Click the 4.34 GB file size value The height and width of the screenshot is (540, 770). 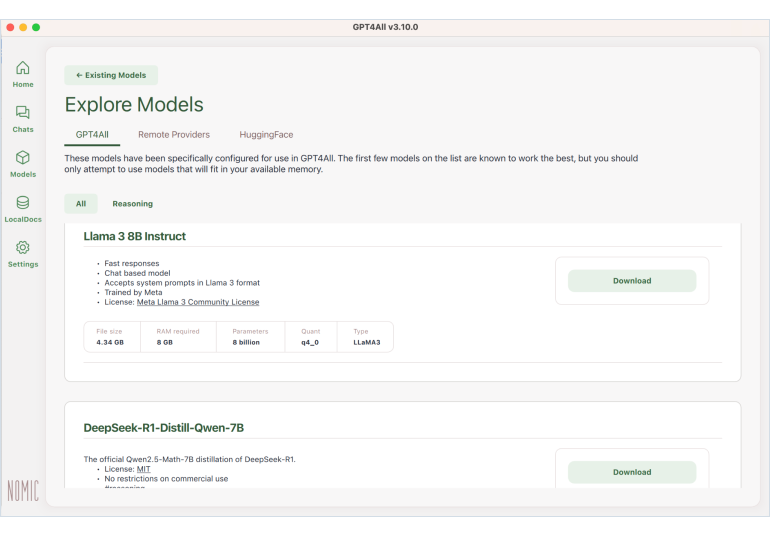pyautogui.click(x=110, y=342)
